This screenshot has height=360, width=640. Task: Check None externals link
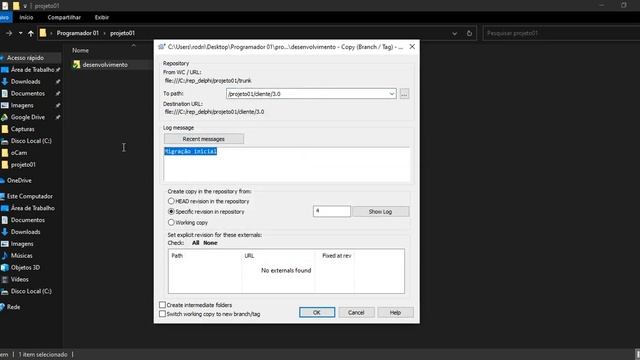click(210, 243)
